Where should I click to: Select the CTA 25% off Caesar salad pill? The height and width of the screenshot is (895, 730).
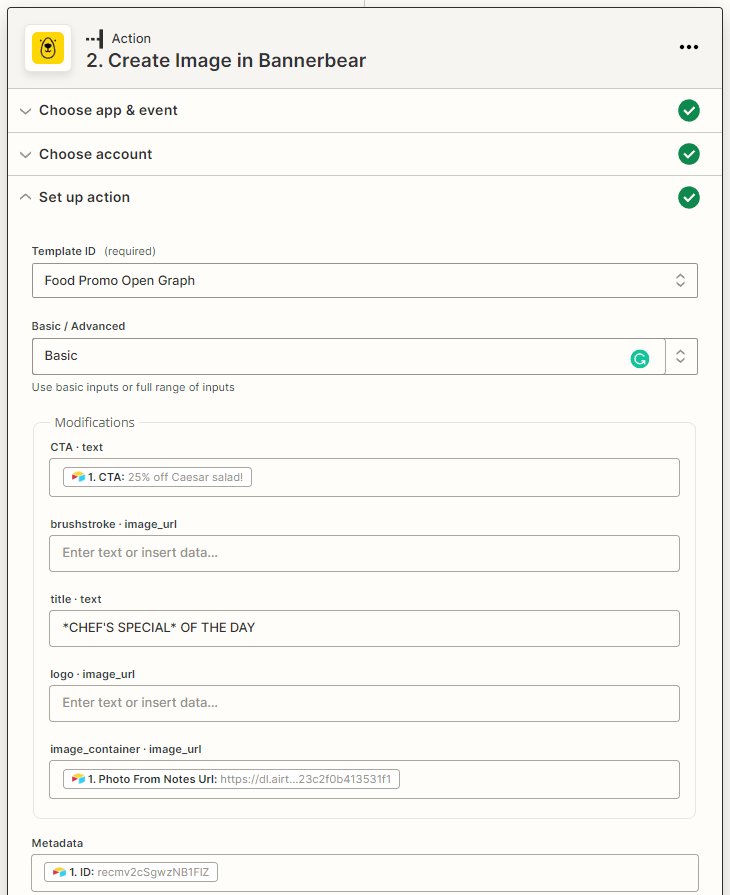[156, 477]
